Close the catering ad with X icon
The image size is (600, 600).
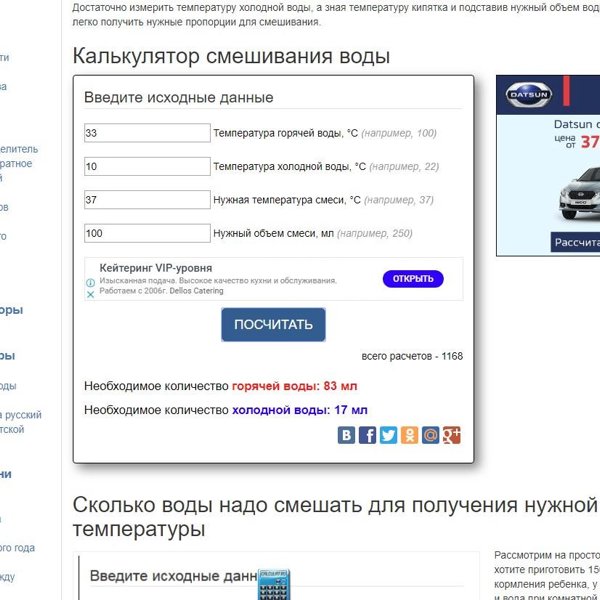click(90, 295)
